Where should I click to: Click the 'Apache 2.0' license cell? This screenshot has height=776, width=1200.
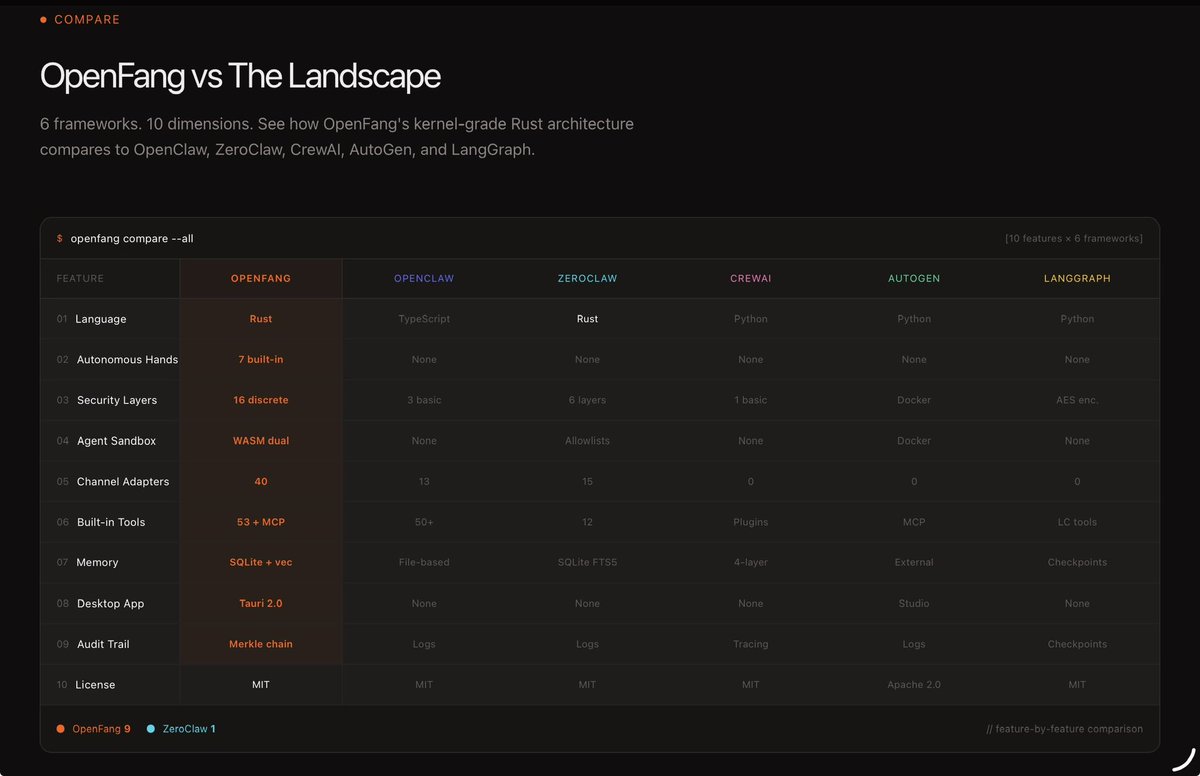[914, 685]
